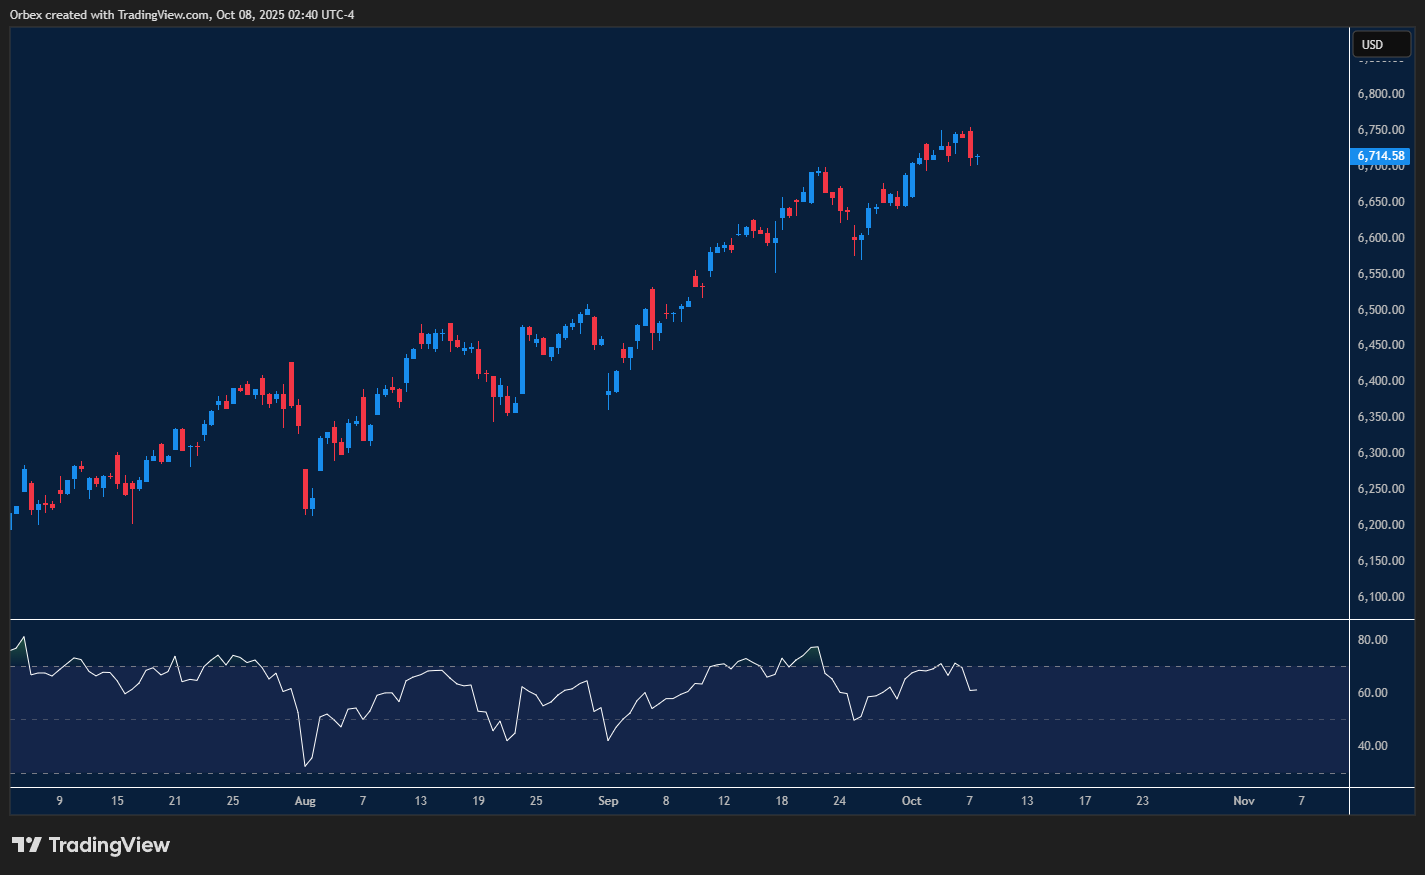1425x875 pixels.
Task: Click the Orbex created with TradingView.com header
Action: 182,14
